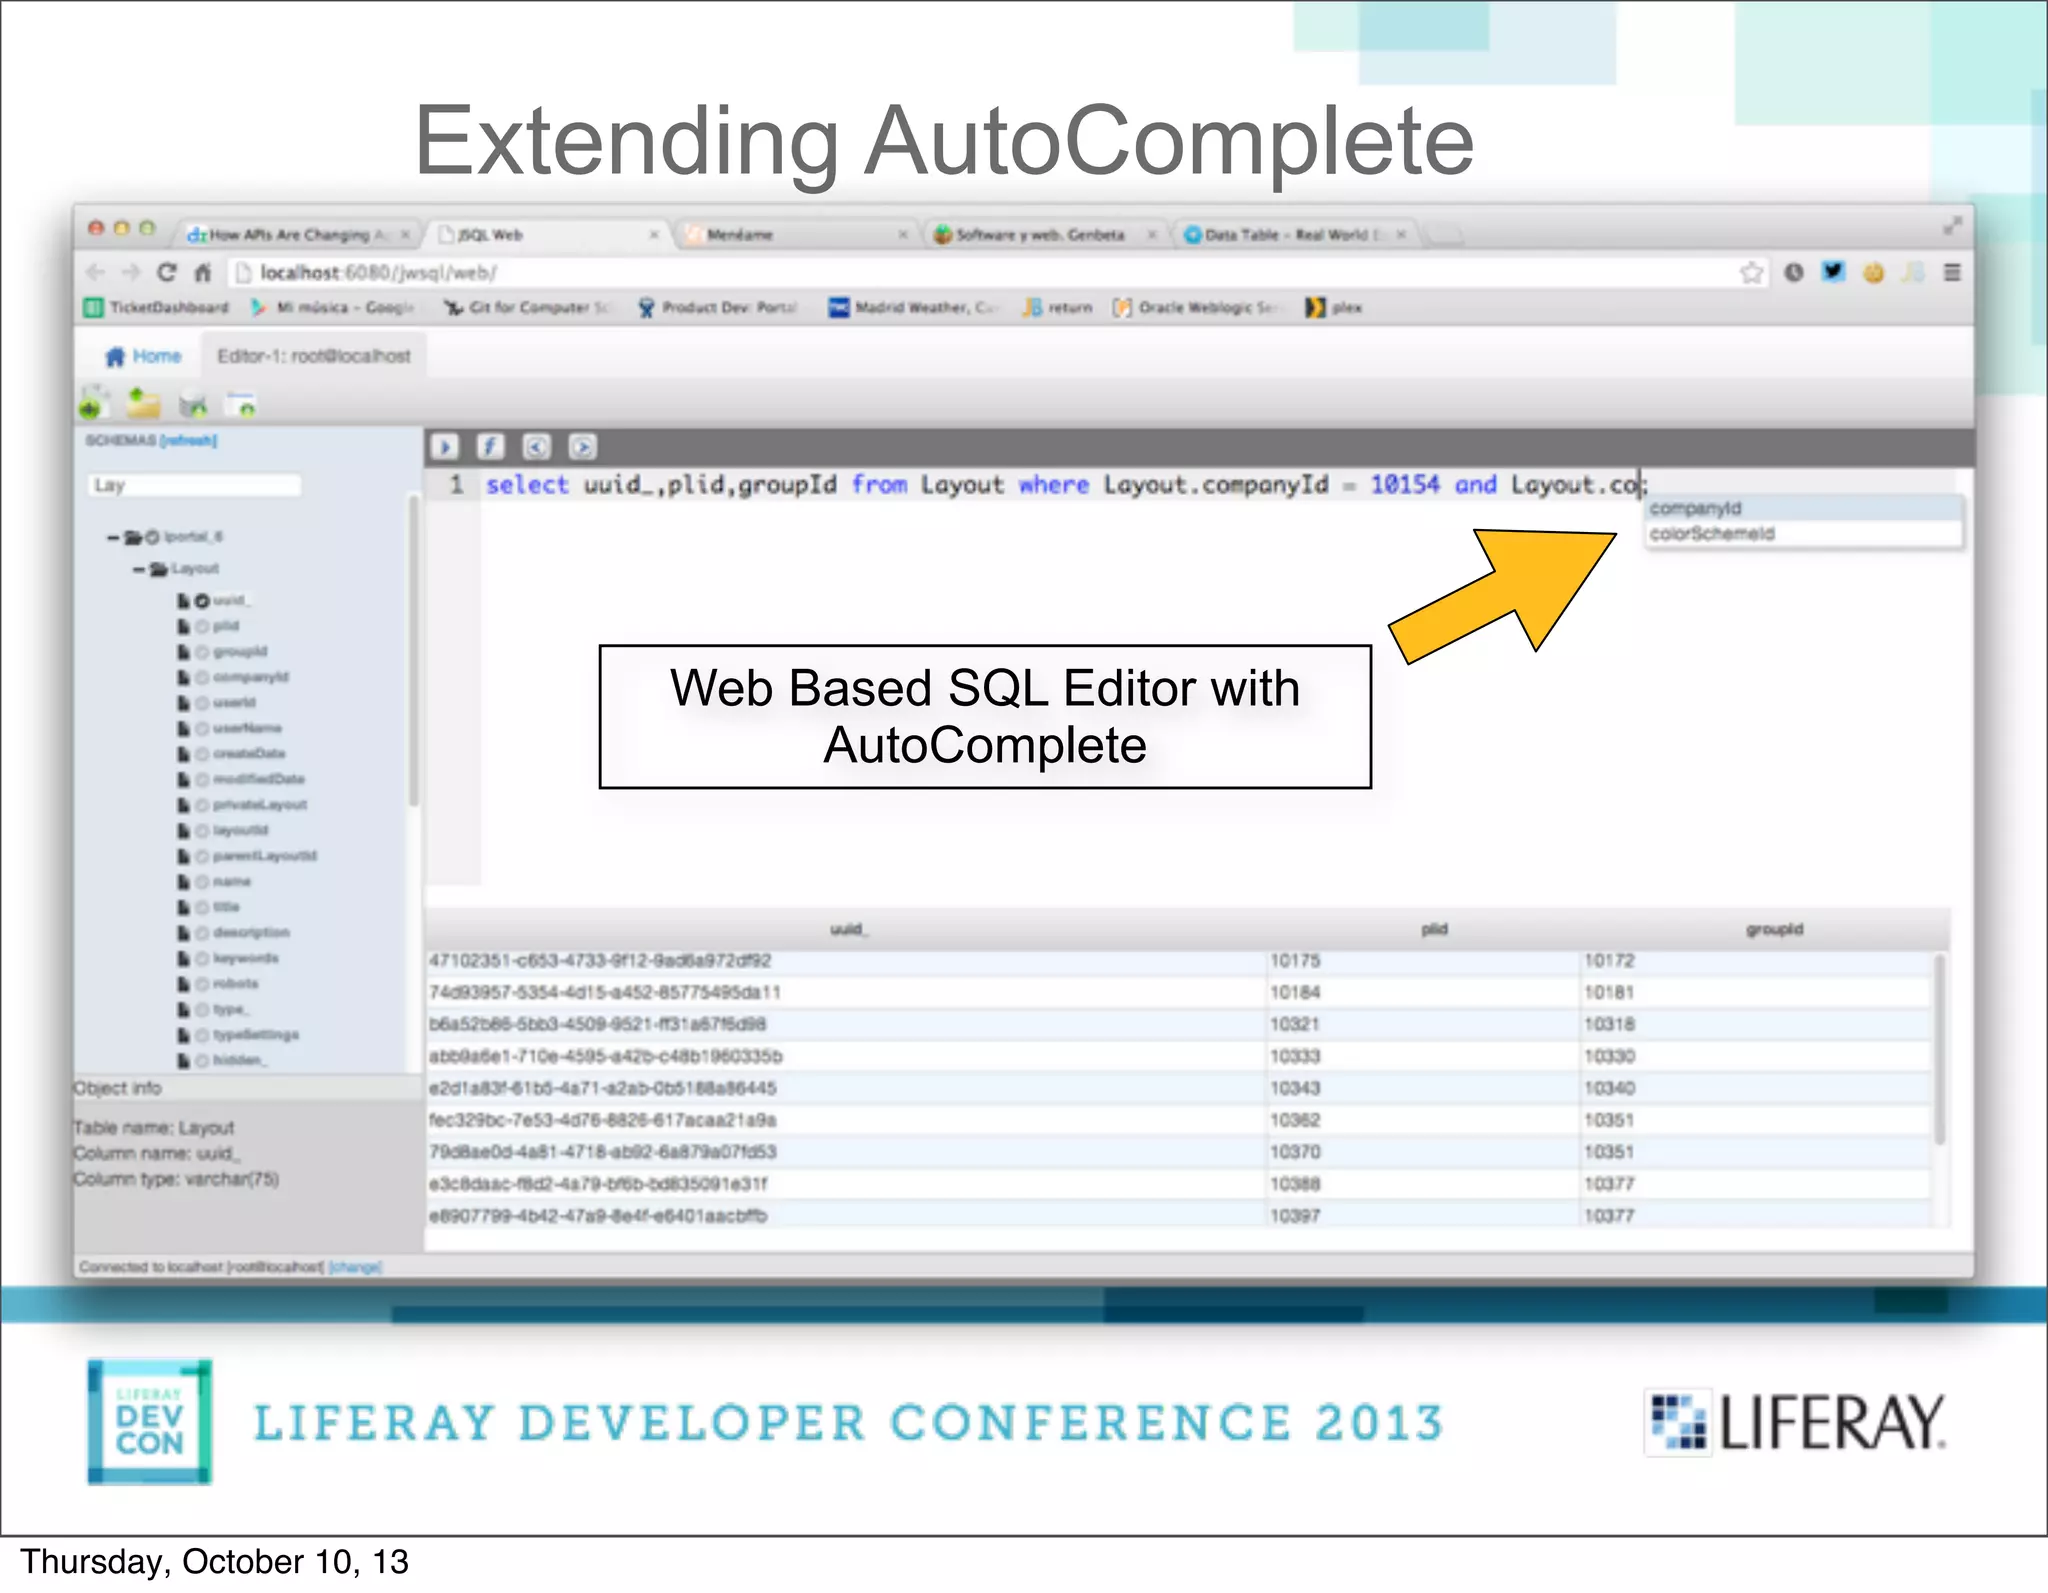This screenshot has height=1593, width=2048.
Task: Switch to How APIs Are Changing tab
Action: click(x=298, y=234)
